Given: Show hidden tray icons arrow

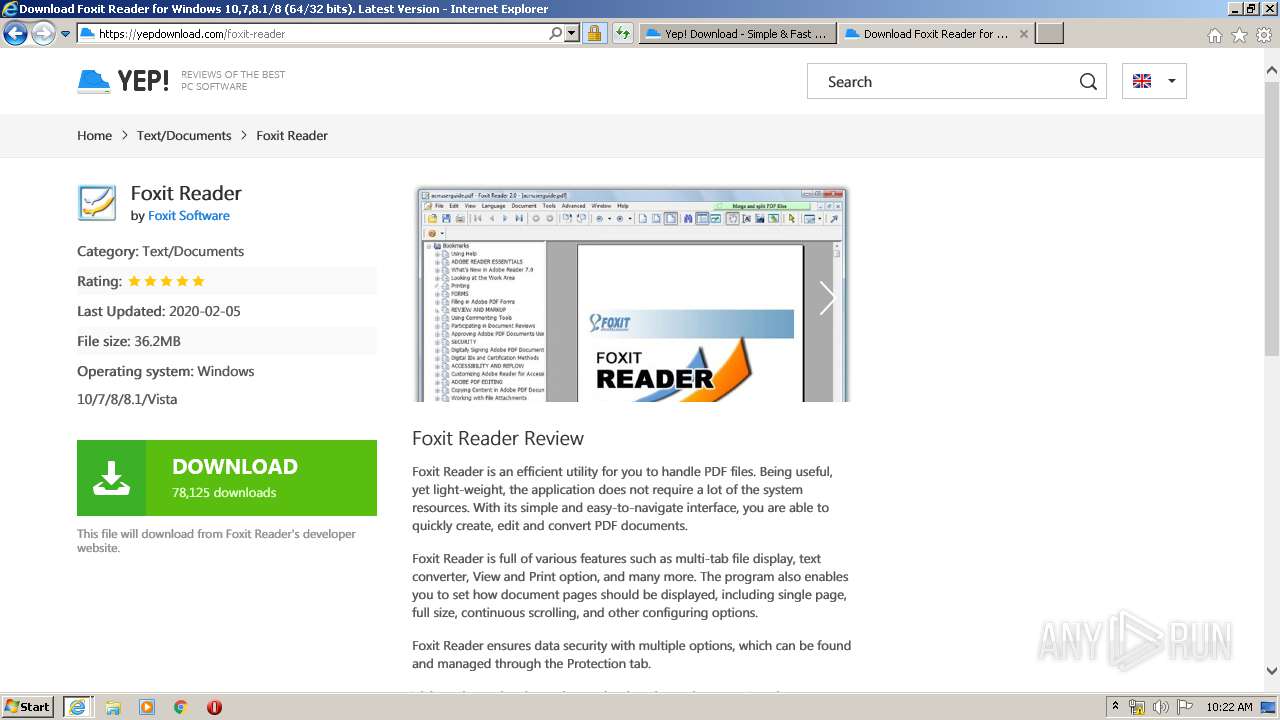Looking at the screenshot, I should [1116, 707].
